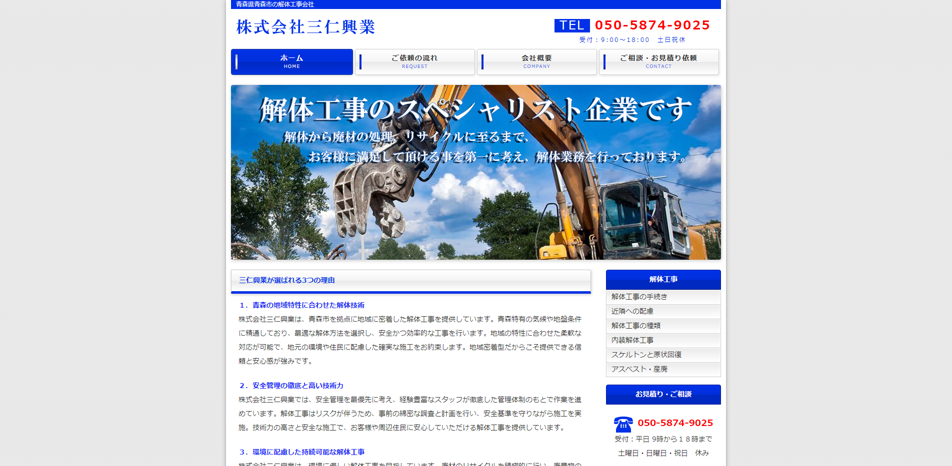952x466 pixels.
Task: Open the 近隣への配慮 sidebar link
Action: (633, 311)
